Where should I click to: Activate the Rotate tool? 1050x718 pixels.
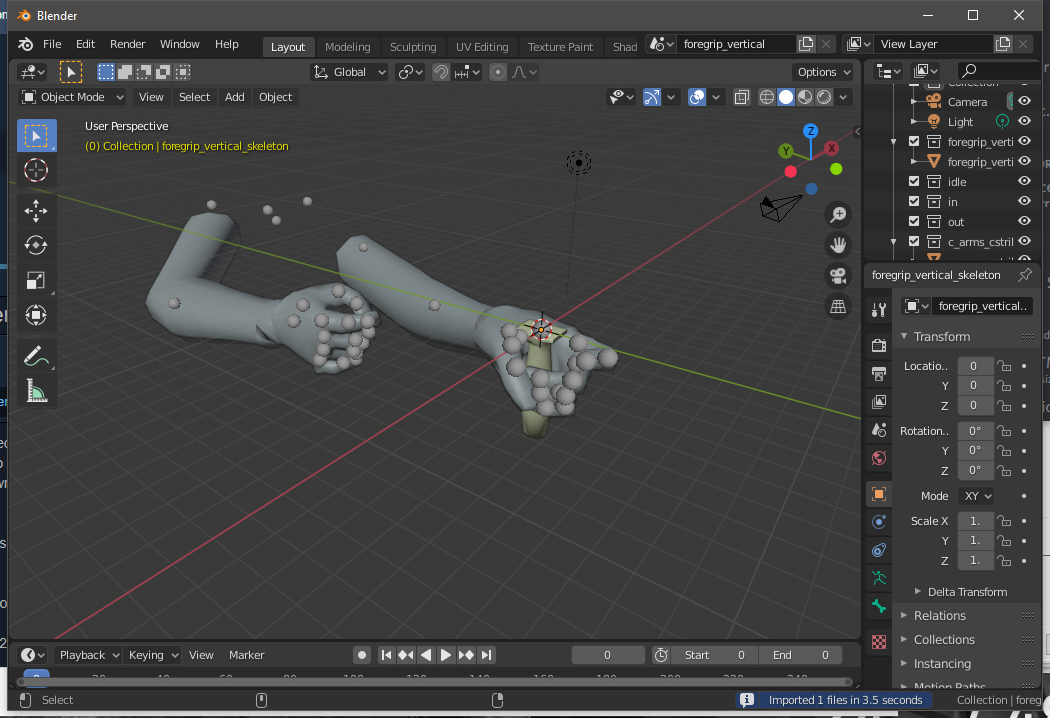36,245
